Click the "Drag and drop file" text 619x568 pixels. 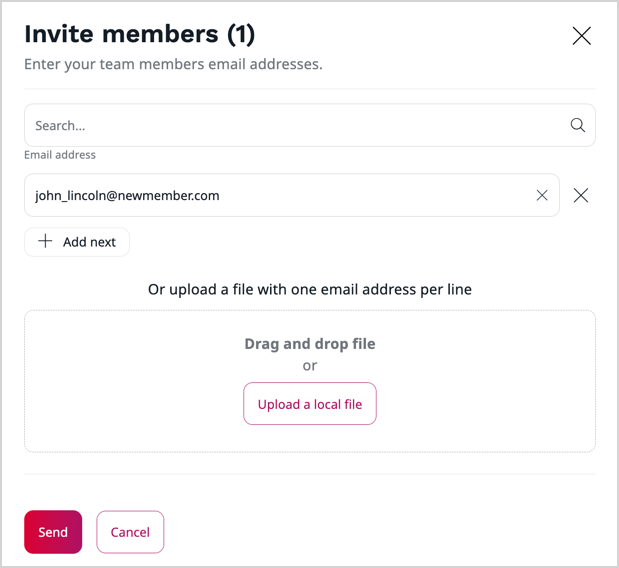pyautogui.click(x=310, y=344)
